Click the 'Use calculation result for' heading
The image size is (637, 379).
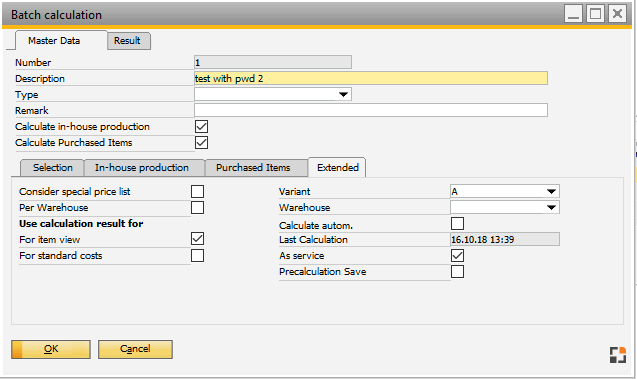tap(81, 223)
